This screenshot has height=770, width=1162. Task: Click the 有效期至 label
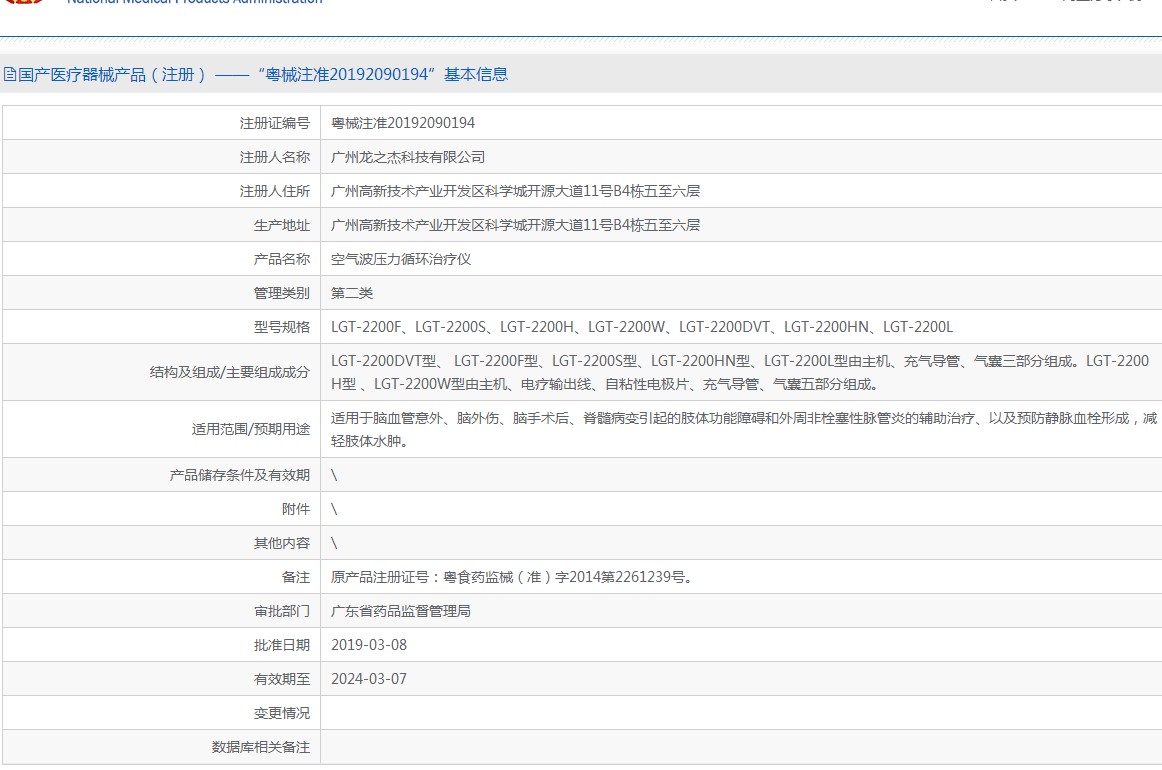[282, 680]
